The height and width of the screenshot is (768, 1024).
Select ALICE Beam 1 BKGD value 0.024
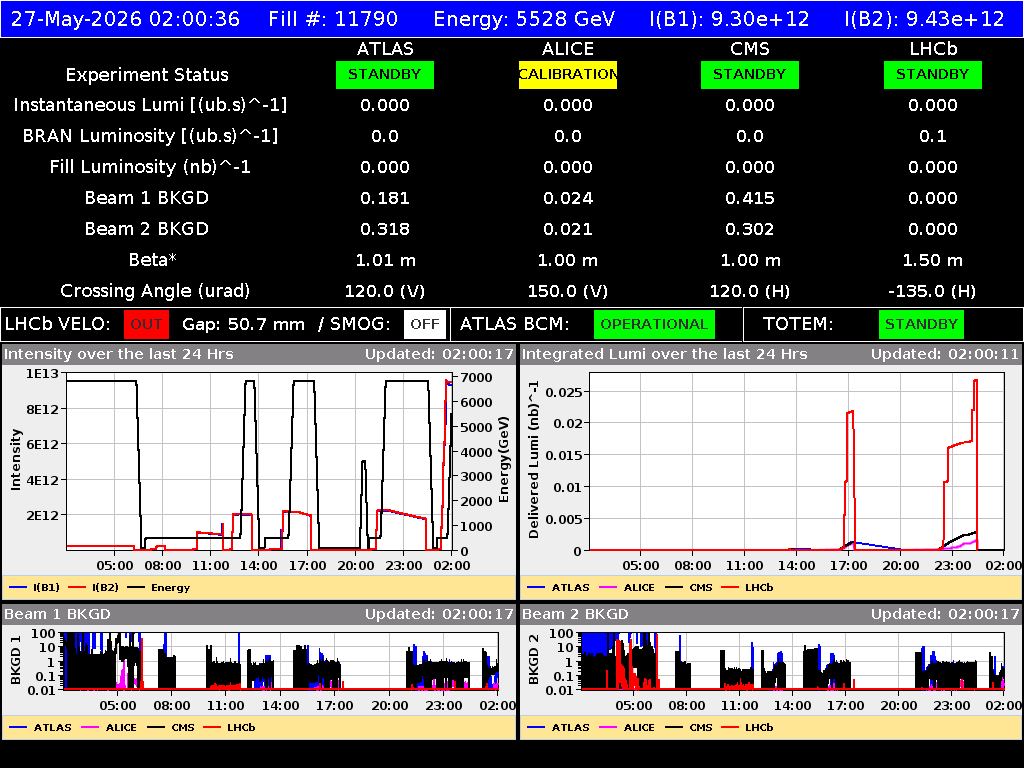pyautogui.click(x=568, y=198)
